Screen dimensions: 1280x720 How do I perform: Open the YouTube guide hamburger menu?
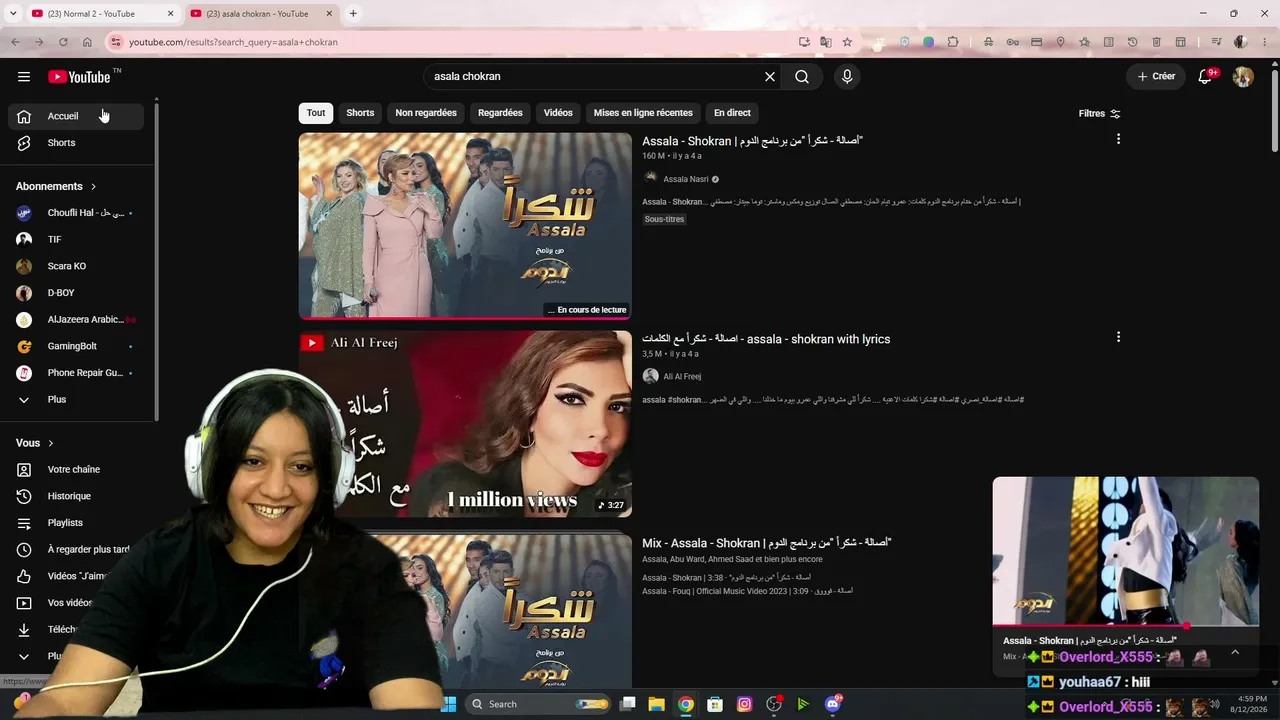[24, 77]
